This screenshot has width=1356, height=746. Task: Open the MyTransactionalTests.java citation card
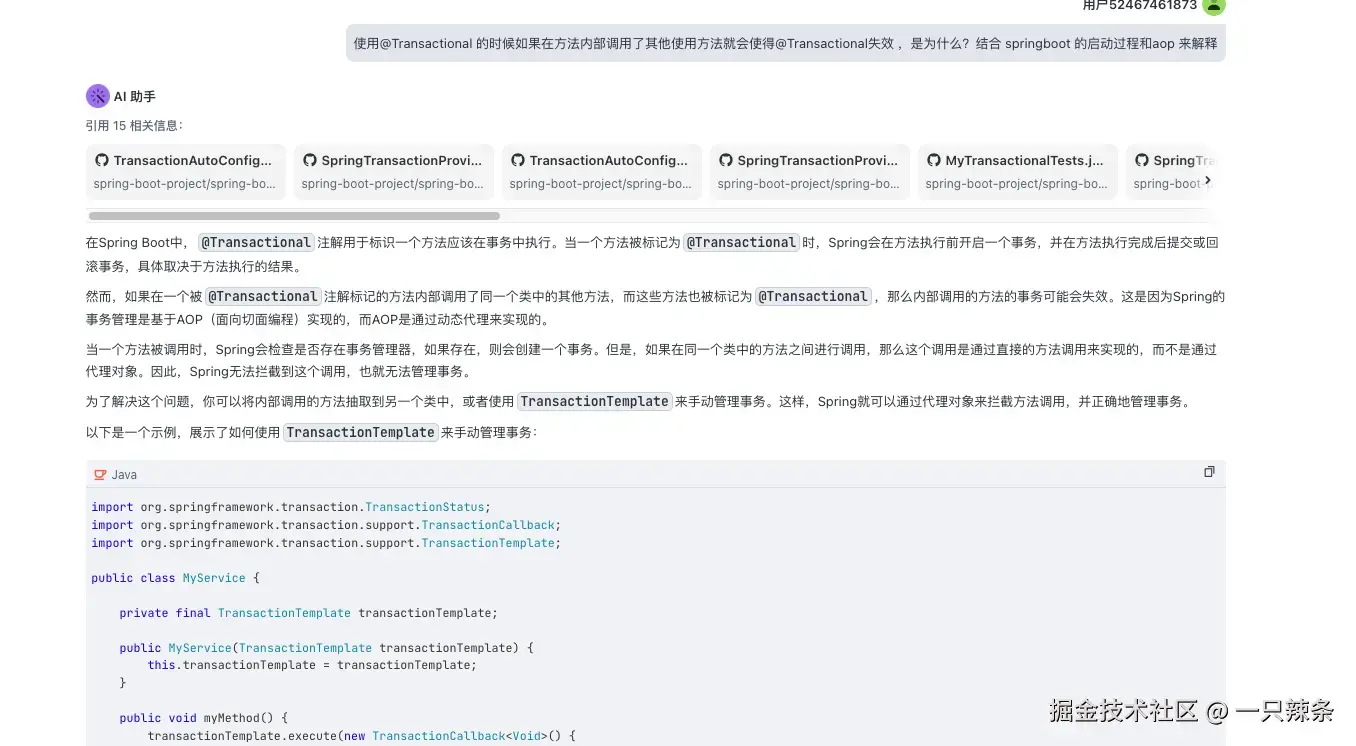point(1017,170)
